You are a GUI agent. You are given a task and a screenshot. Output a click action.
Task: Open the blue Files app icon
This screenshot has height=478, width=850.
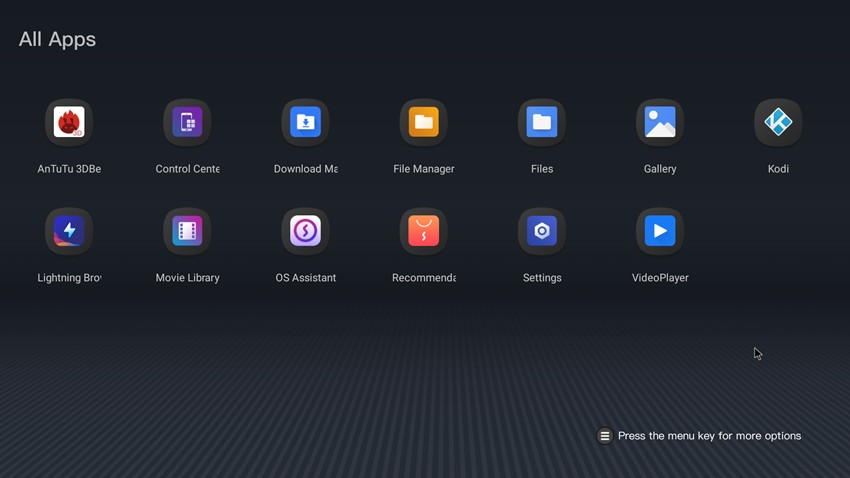[542, 123]
